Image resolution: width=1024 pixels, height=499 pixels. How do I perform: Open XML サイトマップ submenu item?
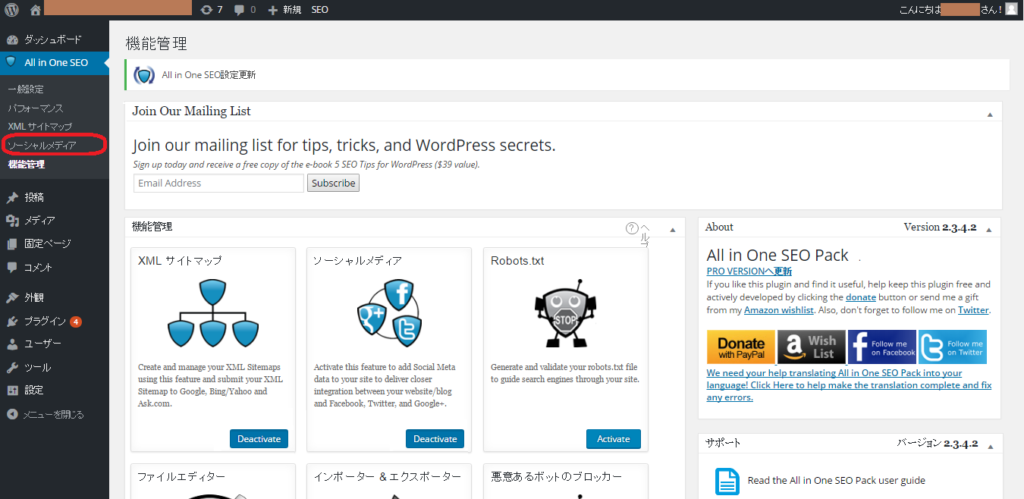40,126
